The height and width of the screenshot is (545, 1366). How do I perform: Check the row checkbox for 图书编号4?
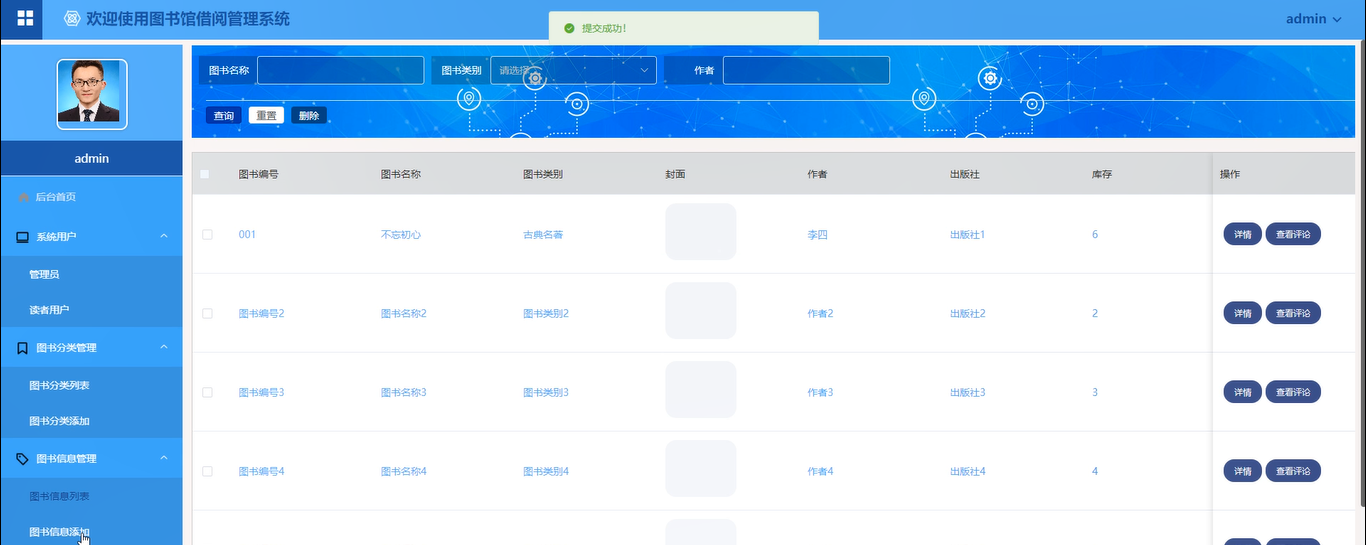pos(207,472)
